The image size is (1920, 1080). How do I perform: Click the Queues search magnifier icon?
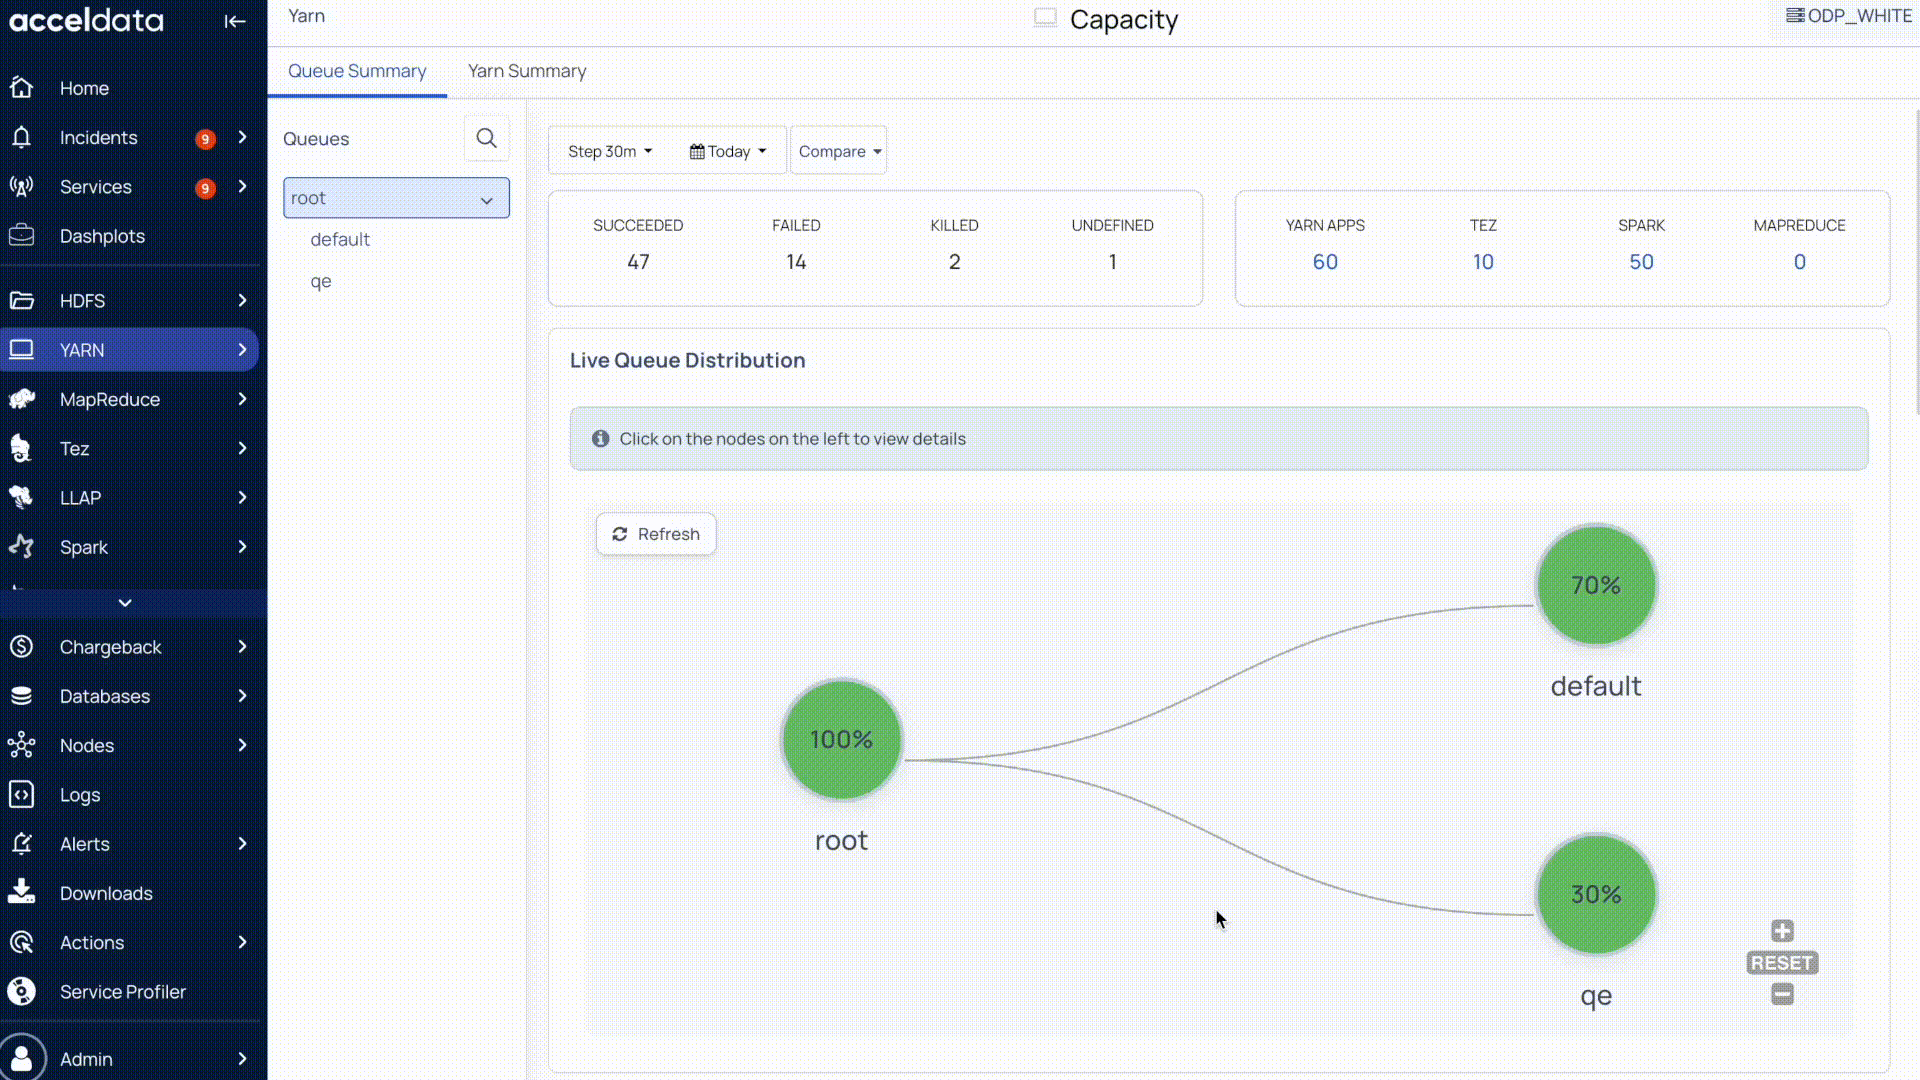point(486,138)
